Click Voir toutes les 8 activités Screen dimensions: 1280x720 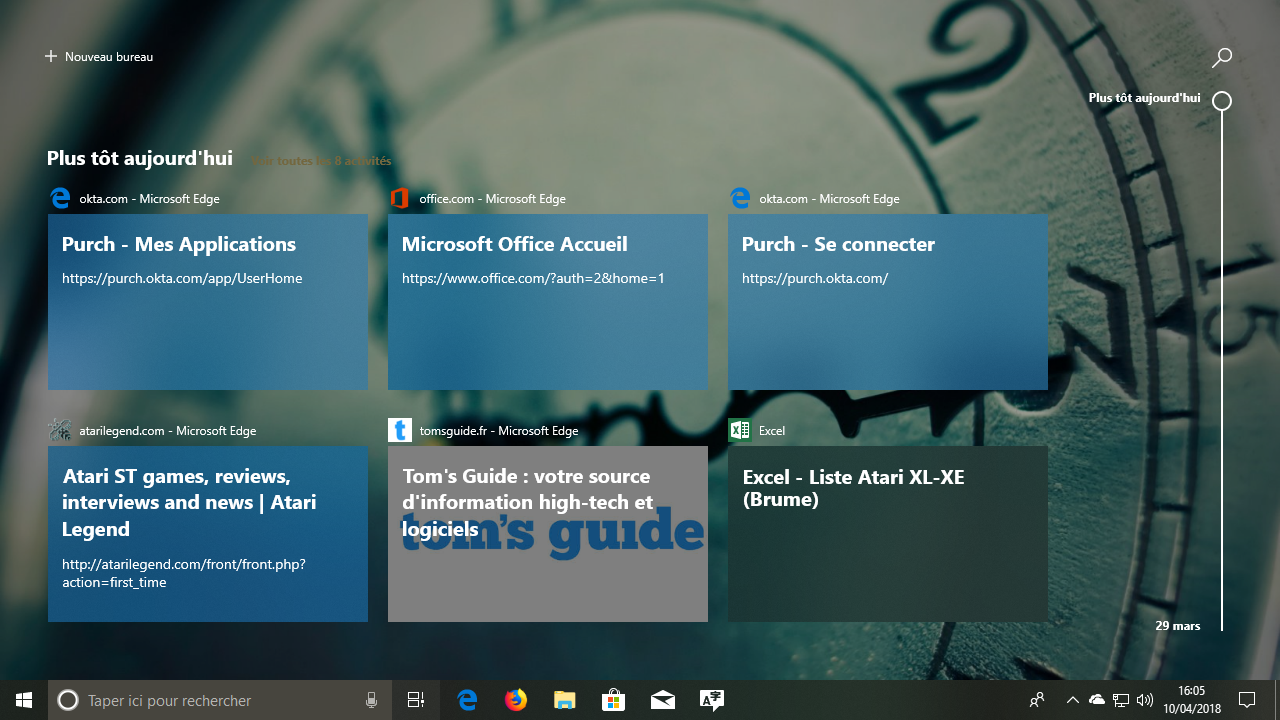[320, 160]
